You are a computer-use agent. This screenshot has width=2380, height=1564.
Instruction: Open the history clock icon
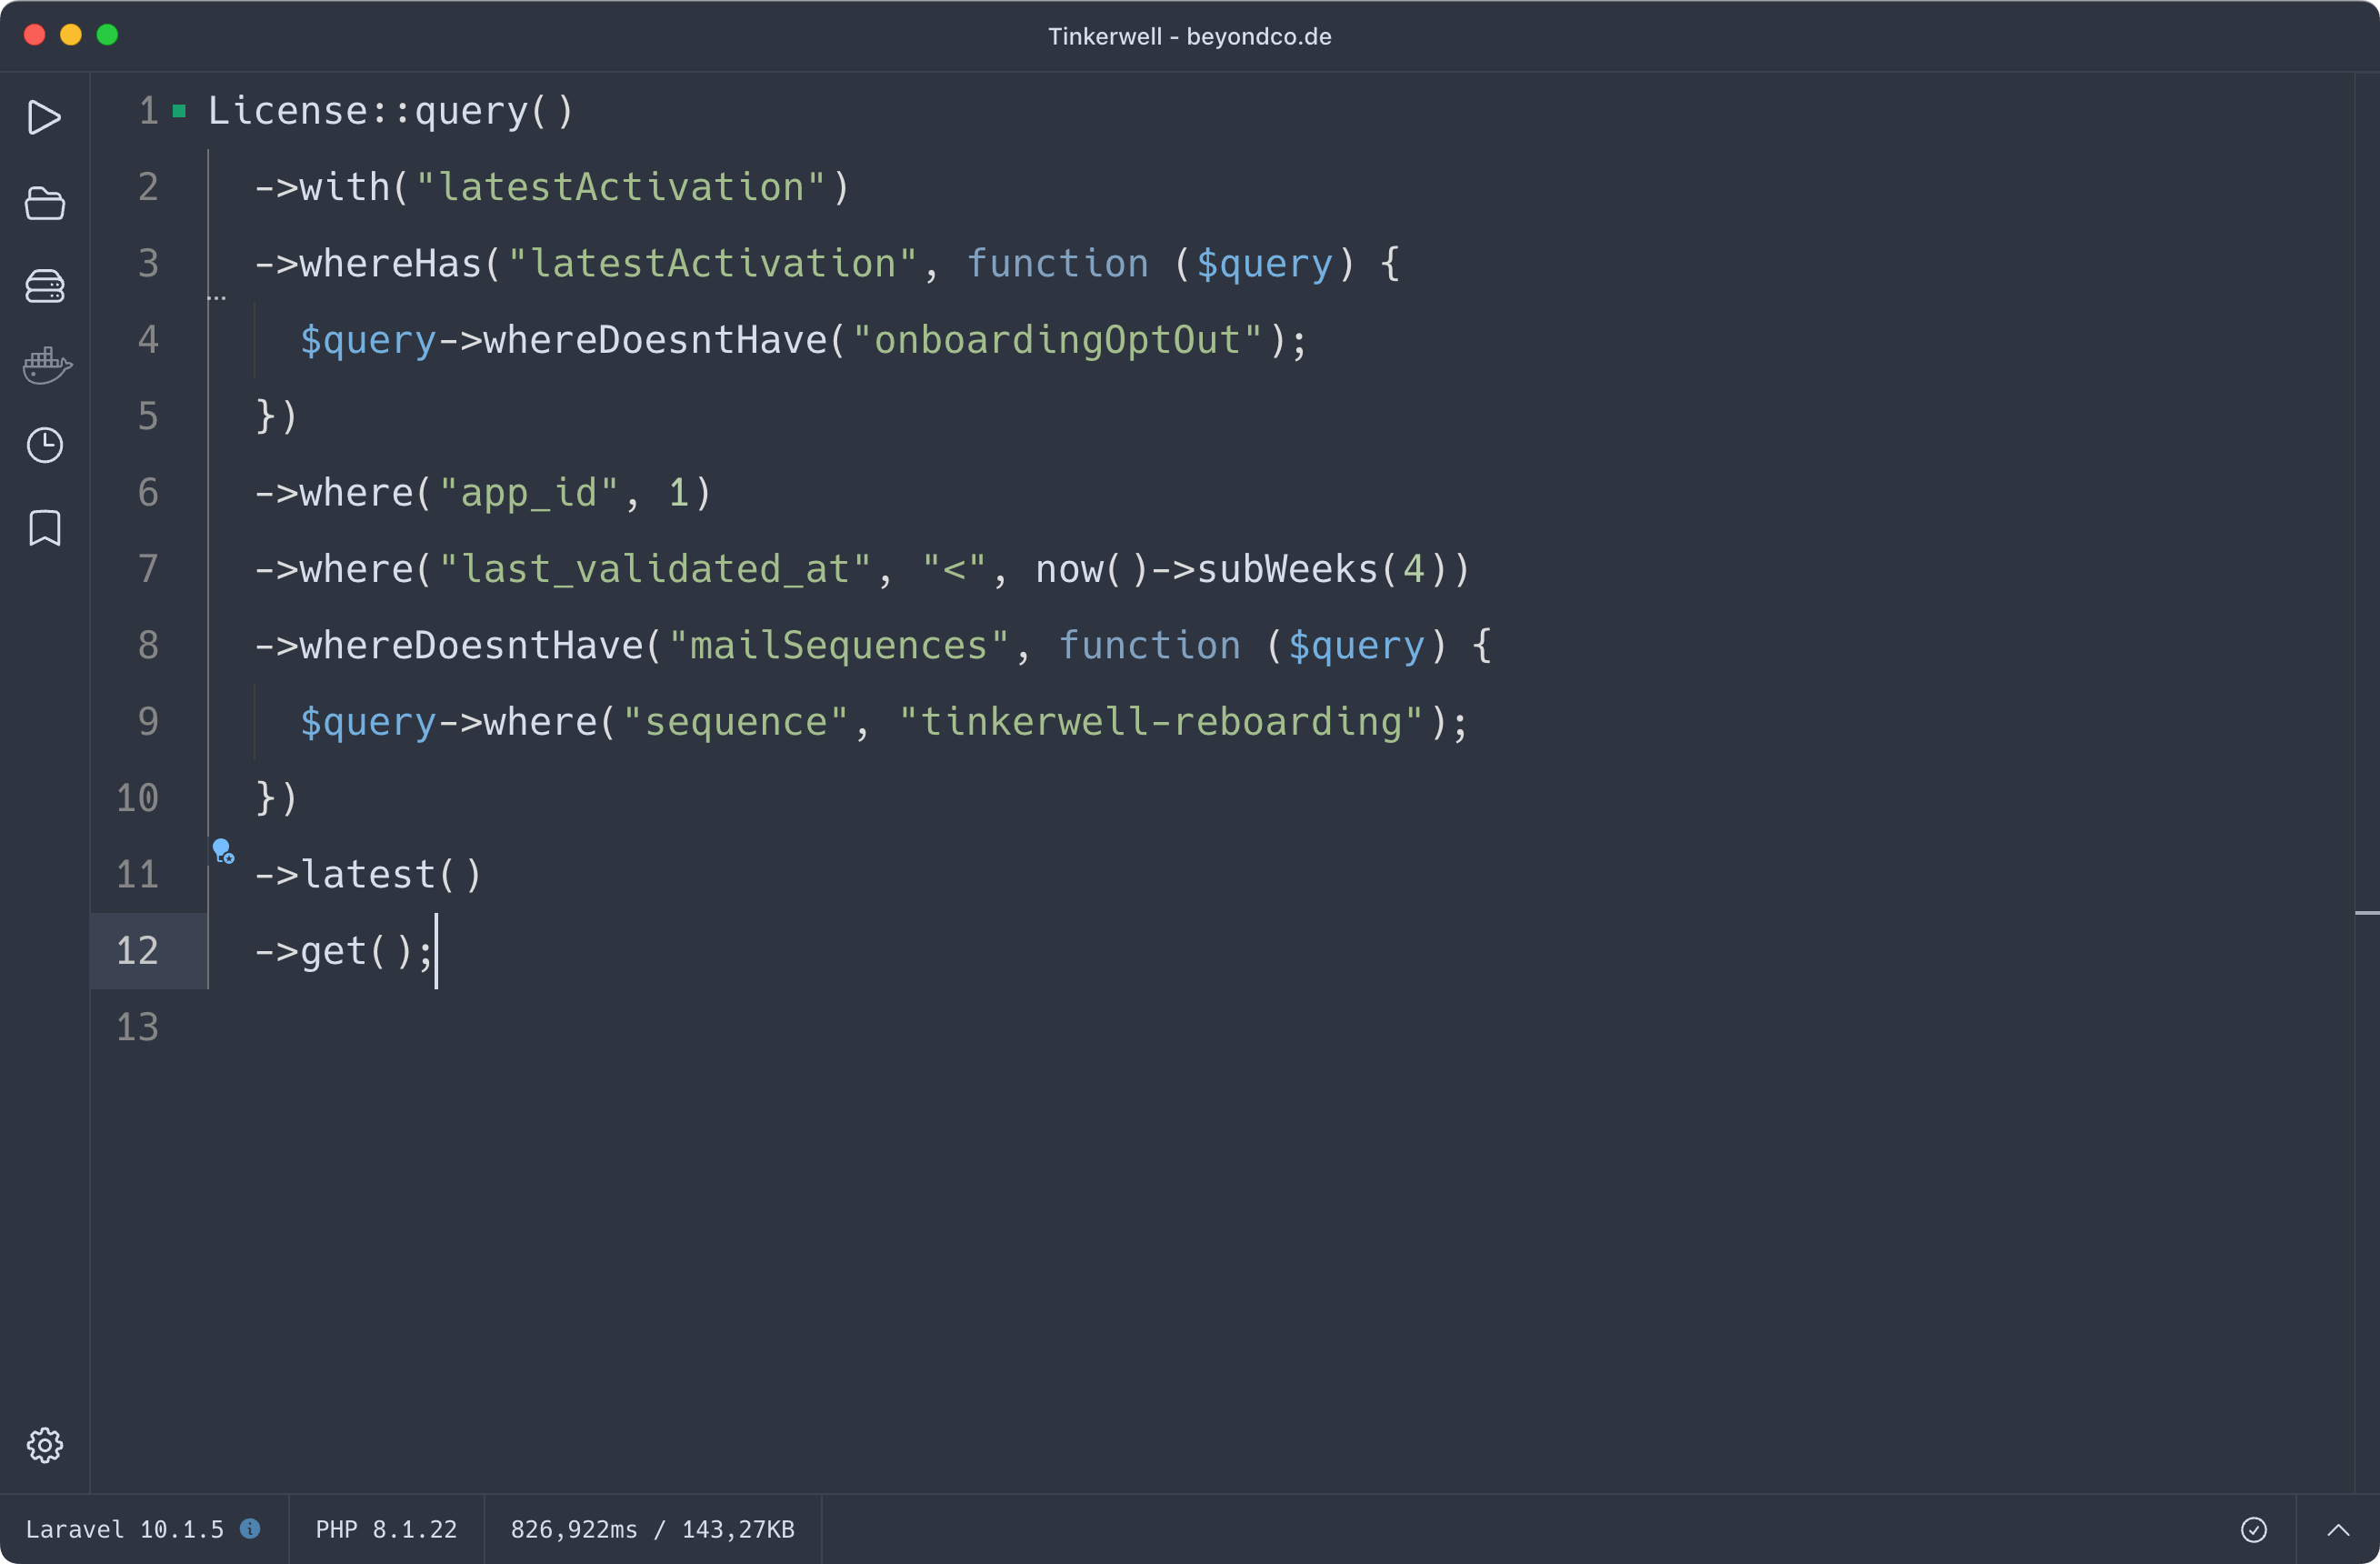(x=44, y=445)
